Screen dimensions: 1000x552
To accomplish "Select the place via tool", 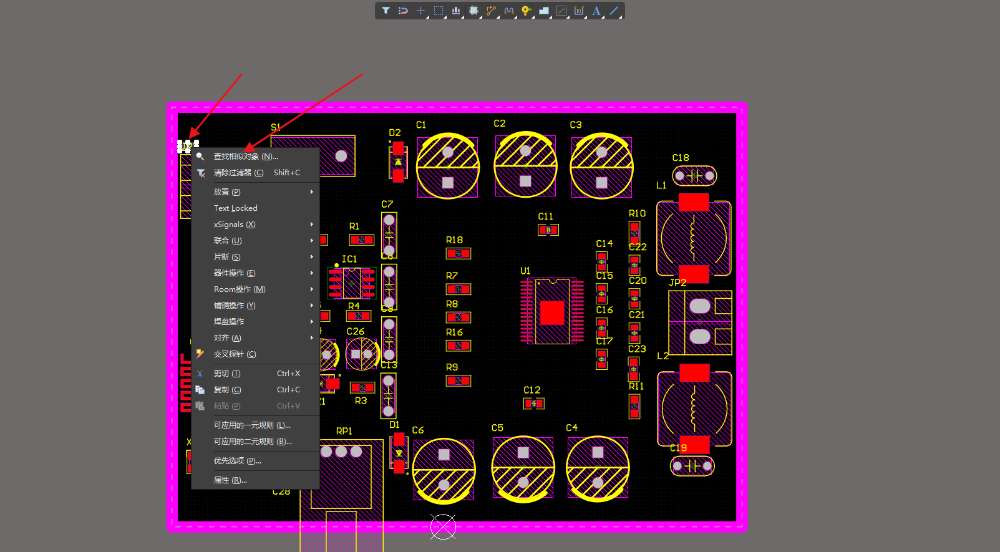I will (x=526, y=11).
